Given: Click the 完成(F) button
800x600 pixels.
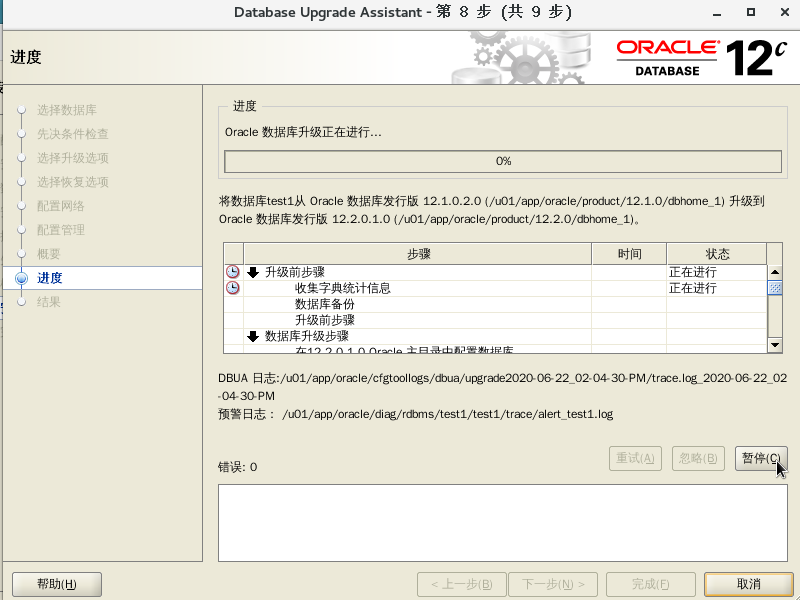Looking at the screenshot, I should [x=650, y=584].
